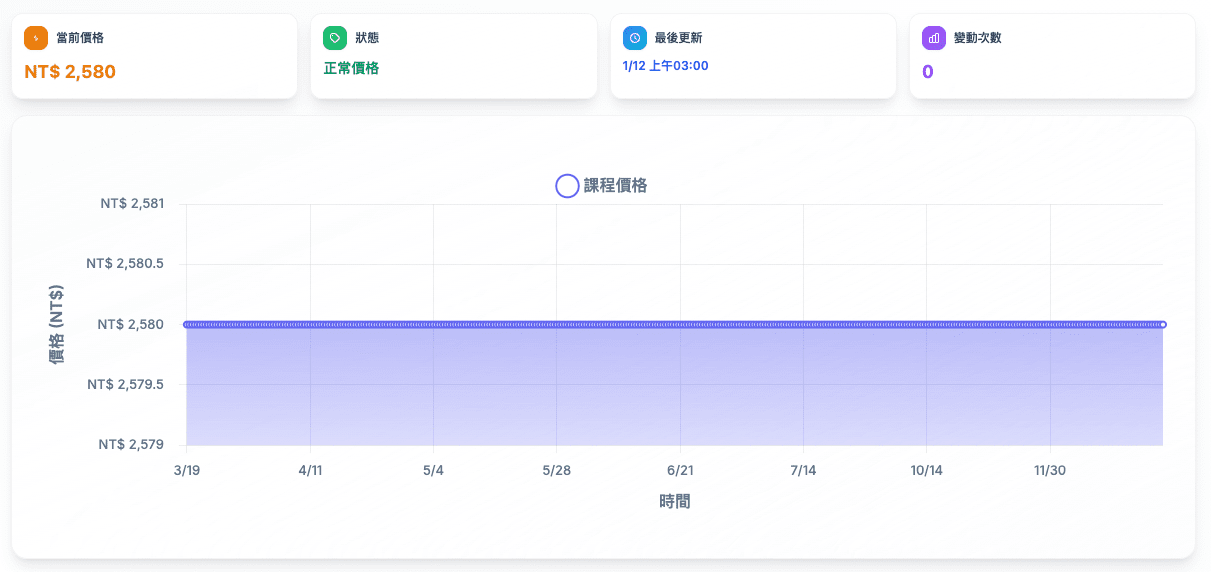
Task: Click the NT$ 2,580 current price value
Action: point(70,72)
